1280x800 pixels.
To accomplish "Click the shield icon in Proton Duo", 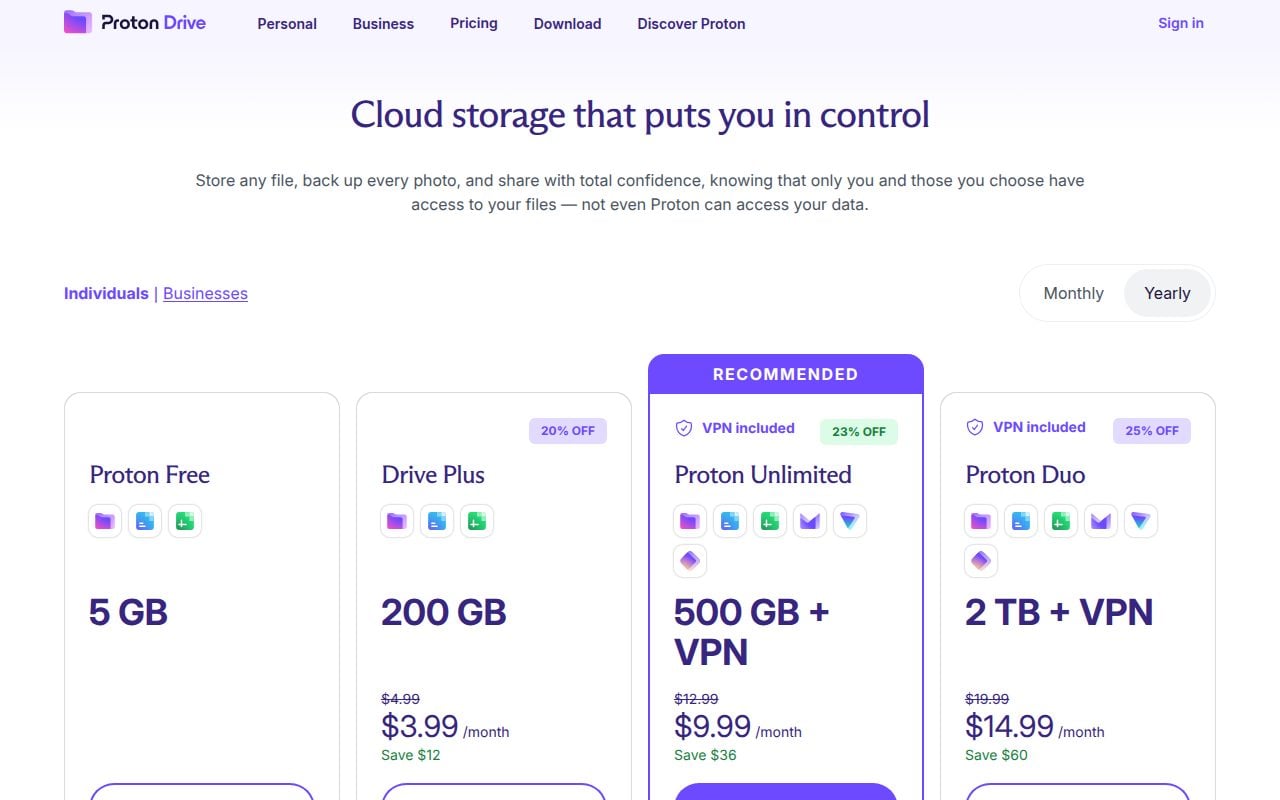I will [975, 427].
